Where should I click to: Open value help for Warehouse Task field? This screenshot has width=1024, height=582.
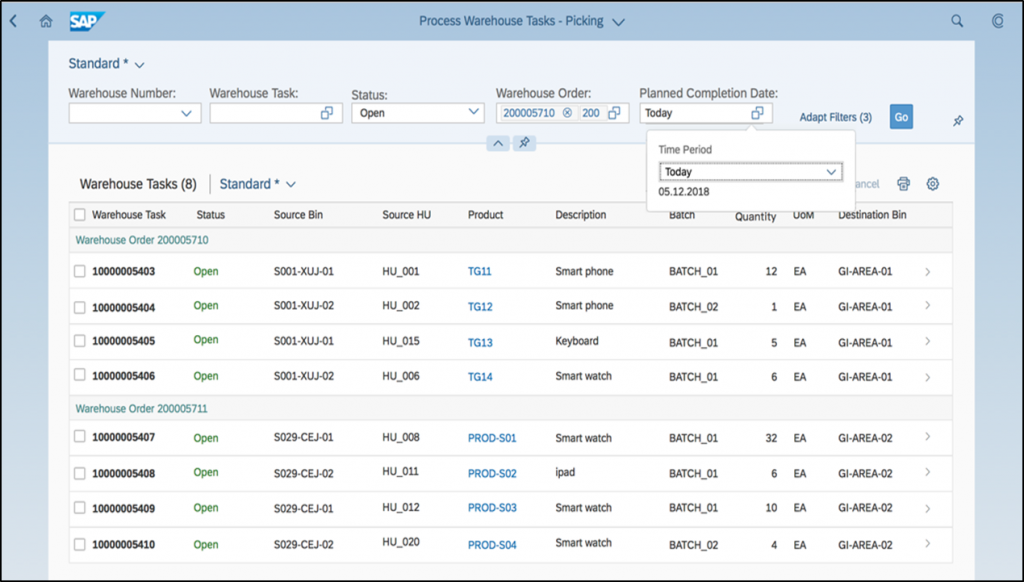pos(326,114)
